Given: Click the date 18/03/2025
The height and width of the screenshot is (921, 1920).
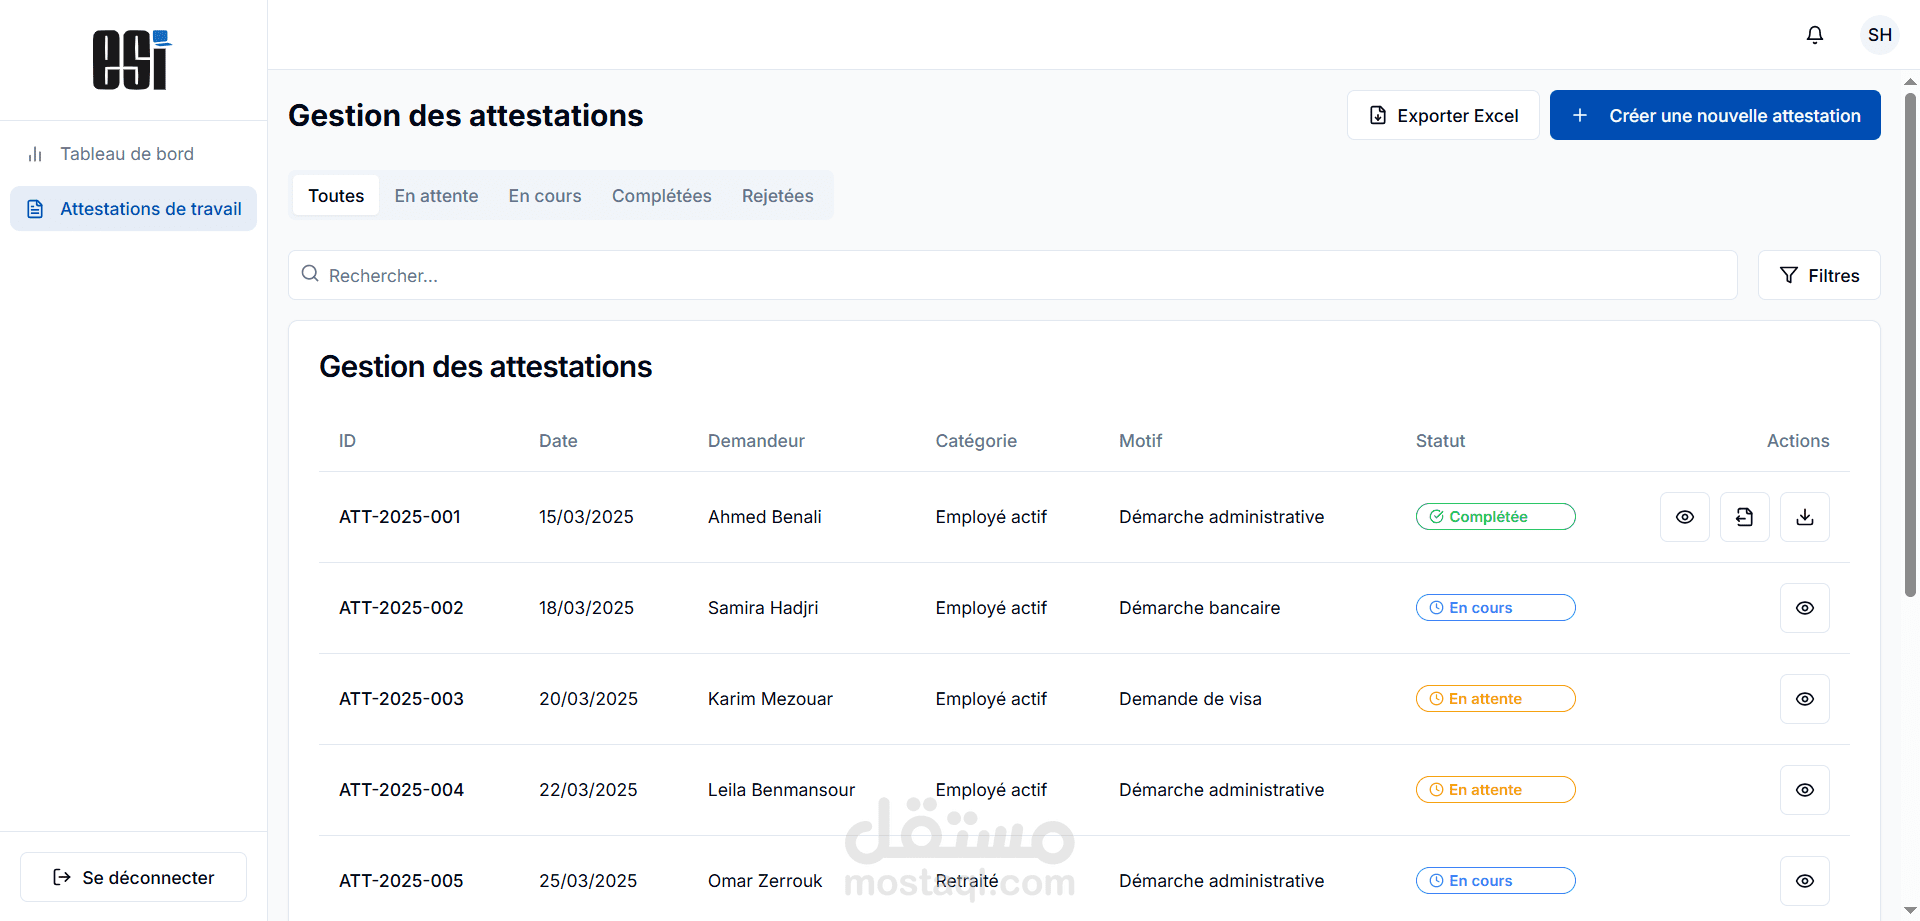Looking at the screenshot, I should [586, 608].
